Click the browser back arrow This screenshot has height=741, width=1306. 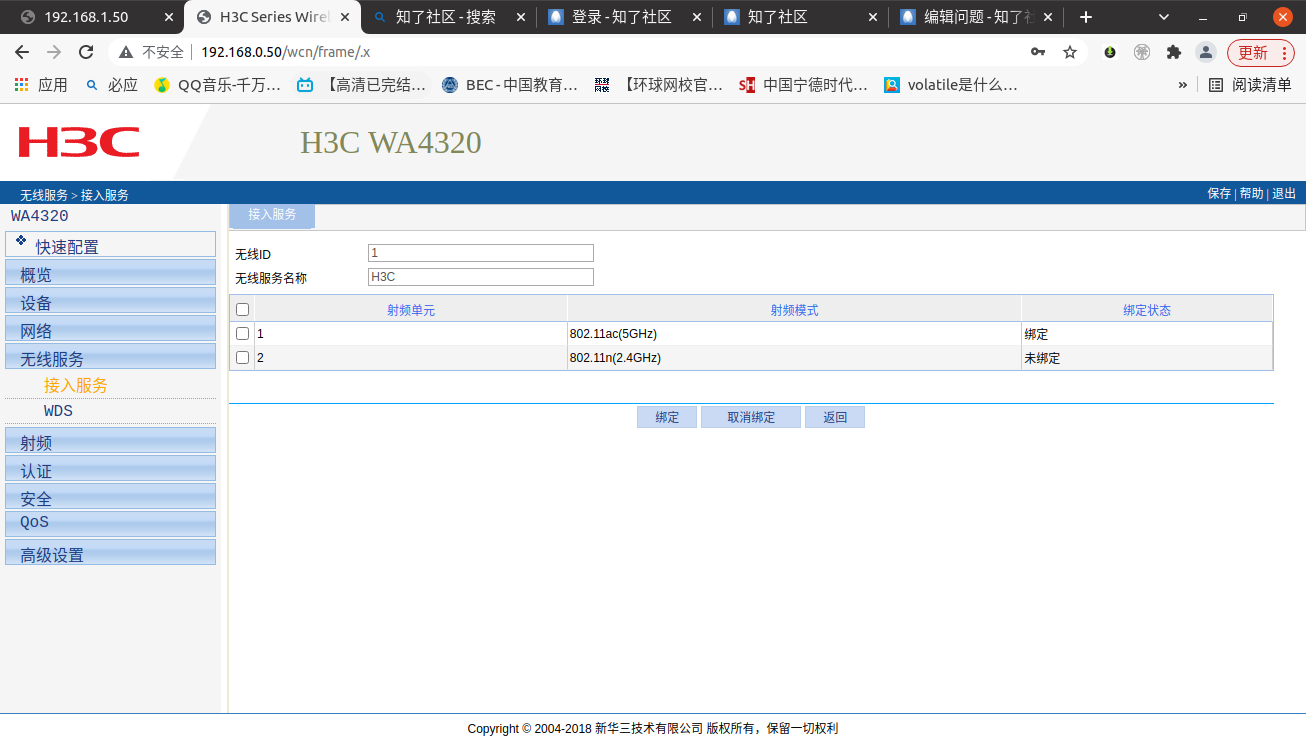click(x=22, y=52)
